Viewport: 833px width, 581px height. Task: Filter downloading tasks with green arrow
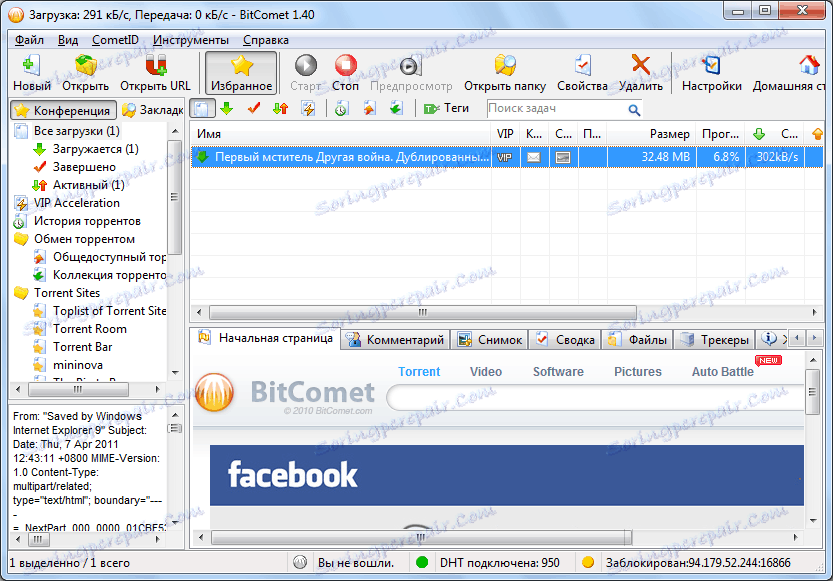[x=227, y=108]
